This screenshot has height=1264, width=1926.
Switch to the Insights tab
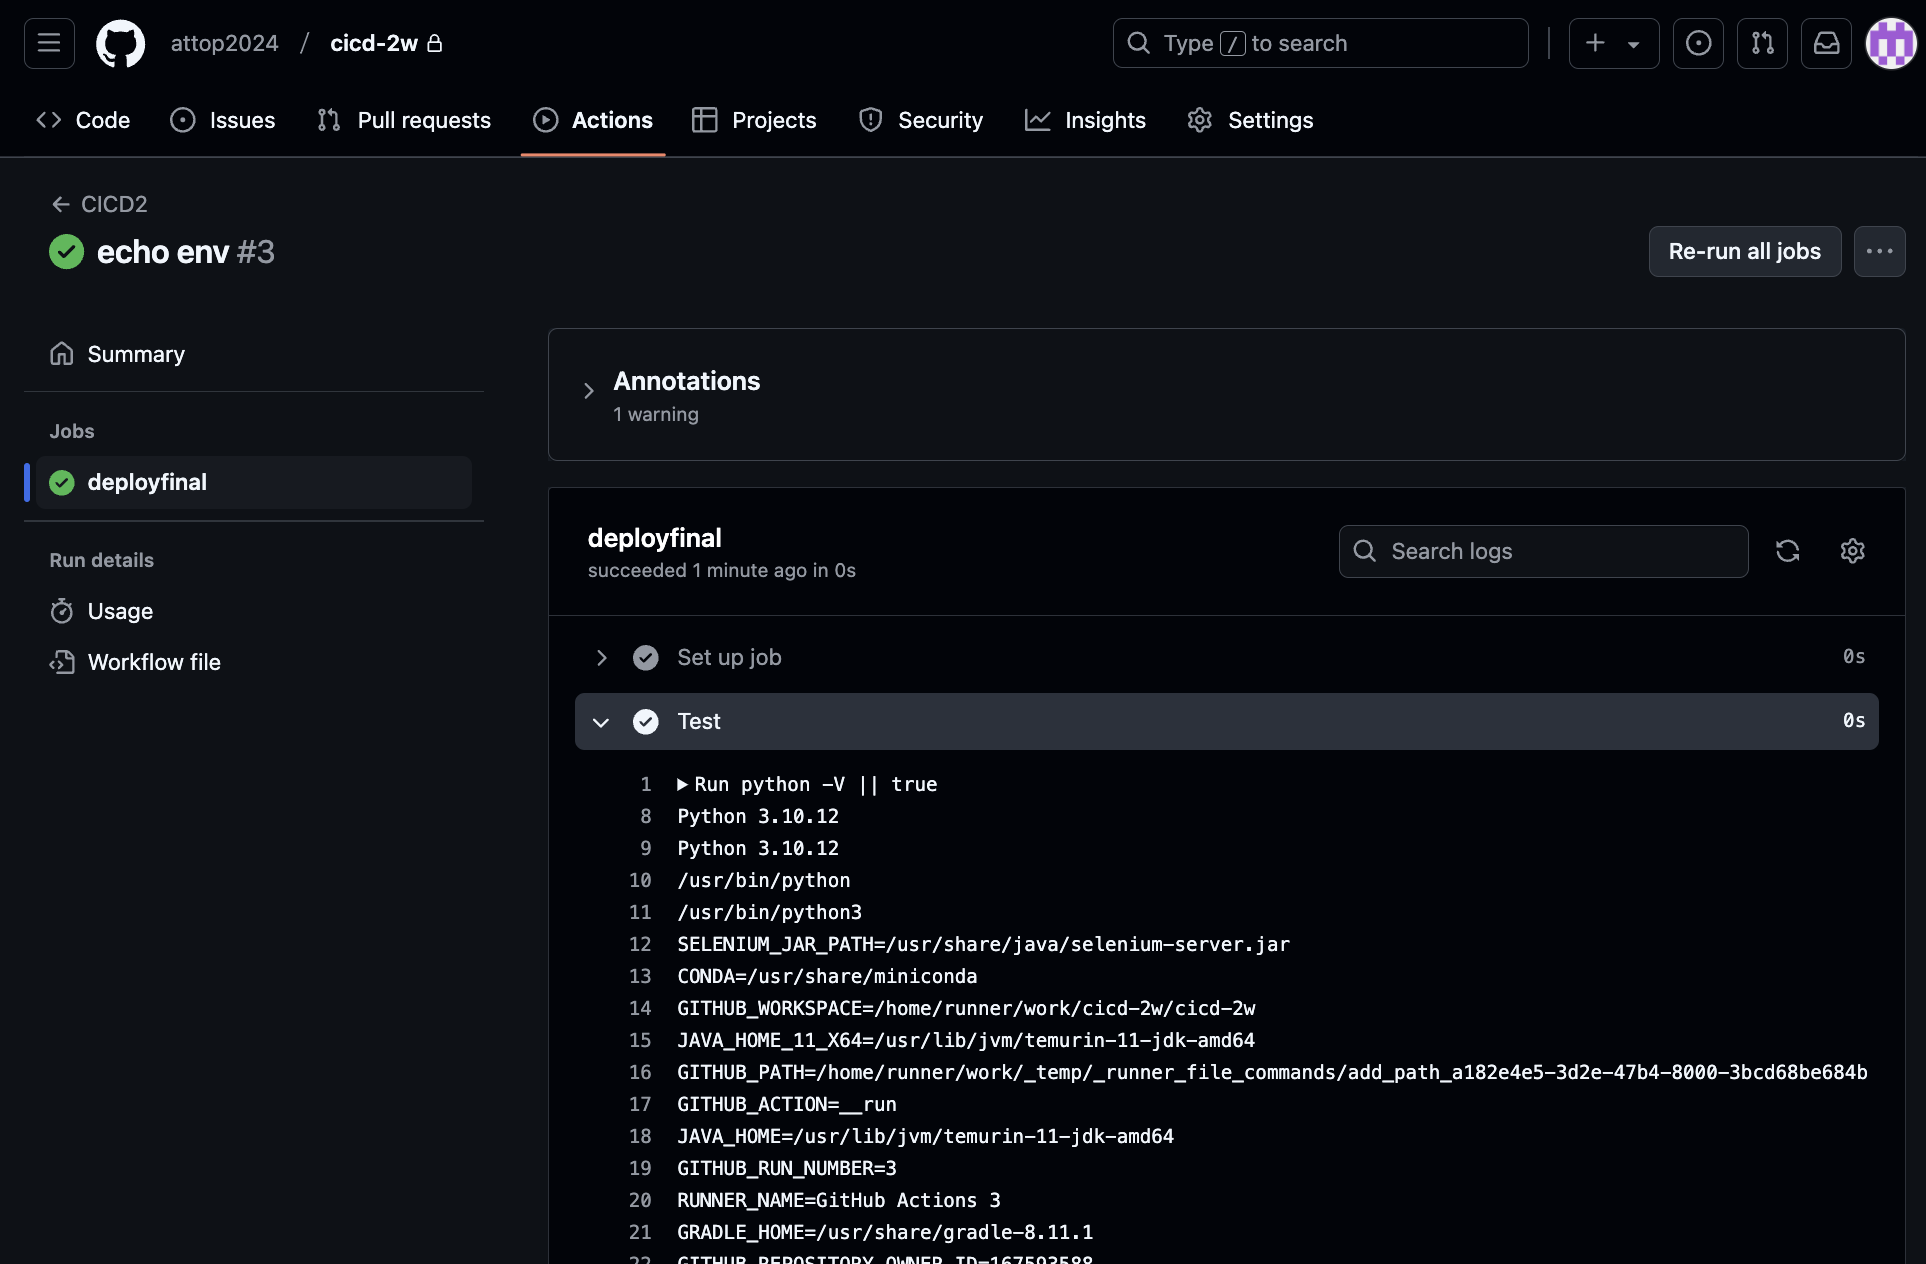click(1085, 120)
